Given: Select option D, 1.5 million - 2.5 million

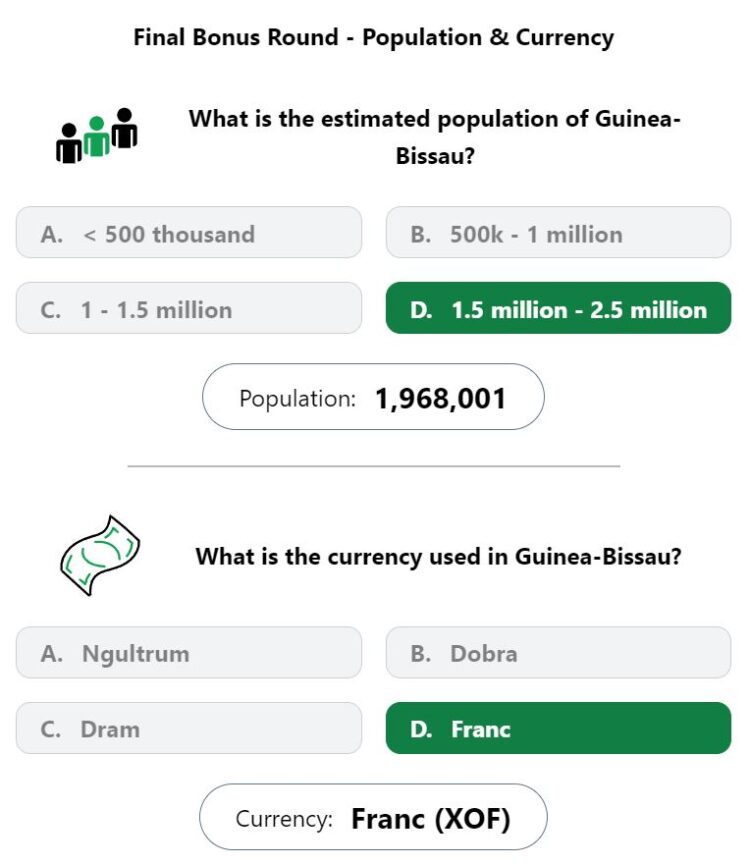Looking at the screenshot, I should 558,308.
